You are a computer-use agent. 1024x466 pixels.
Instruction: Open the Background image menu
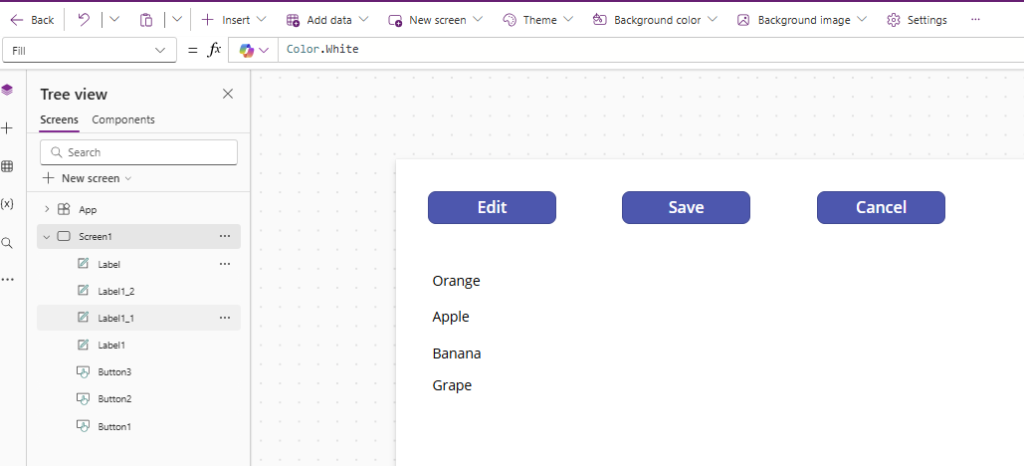tap(801, 20)
